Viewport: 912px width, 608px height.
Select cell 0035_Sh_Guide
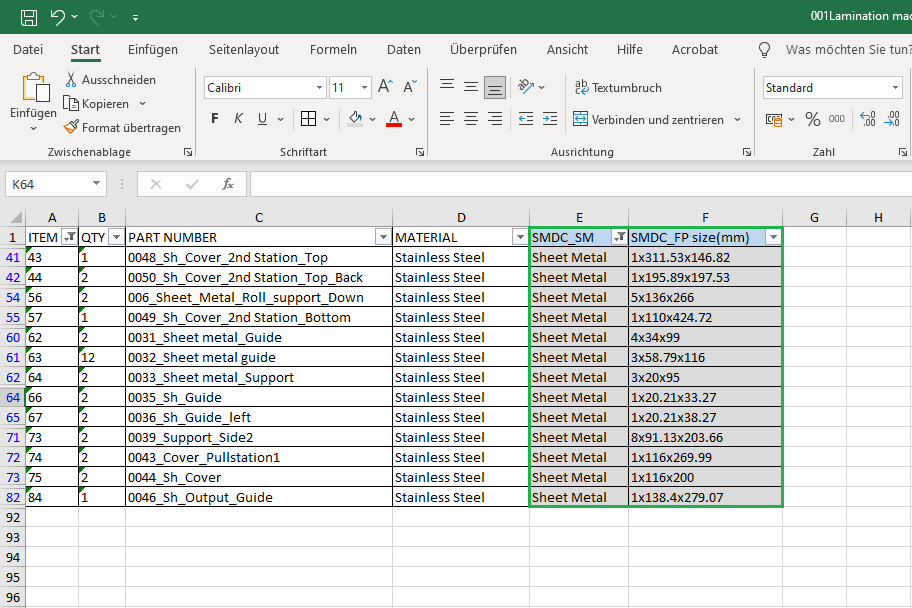click(259, 397)
